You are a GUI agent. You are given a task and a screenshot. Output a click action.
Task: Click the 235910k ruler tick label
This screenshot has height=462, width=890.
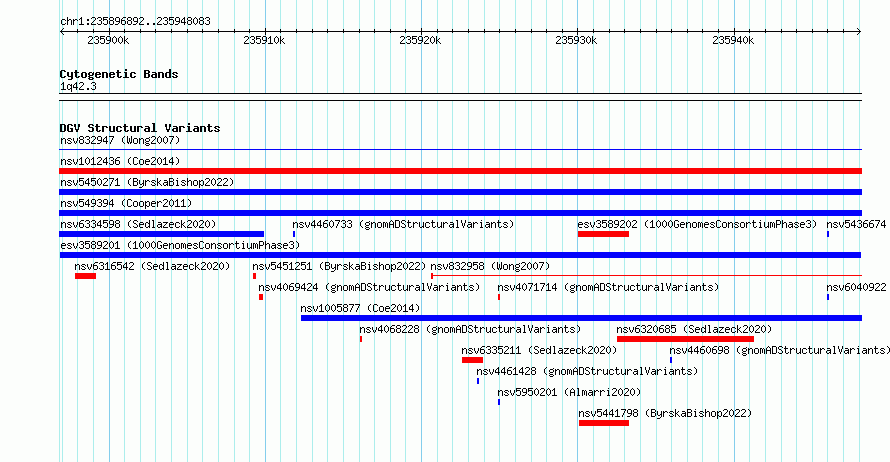coord(264,40)
